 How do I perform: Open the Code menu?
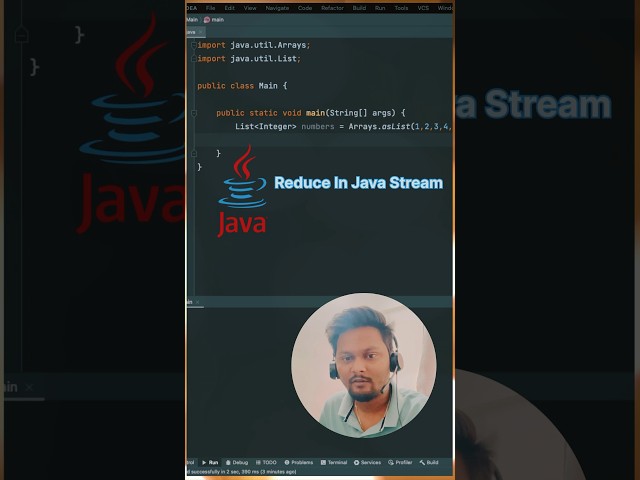(x=305, y=8)
